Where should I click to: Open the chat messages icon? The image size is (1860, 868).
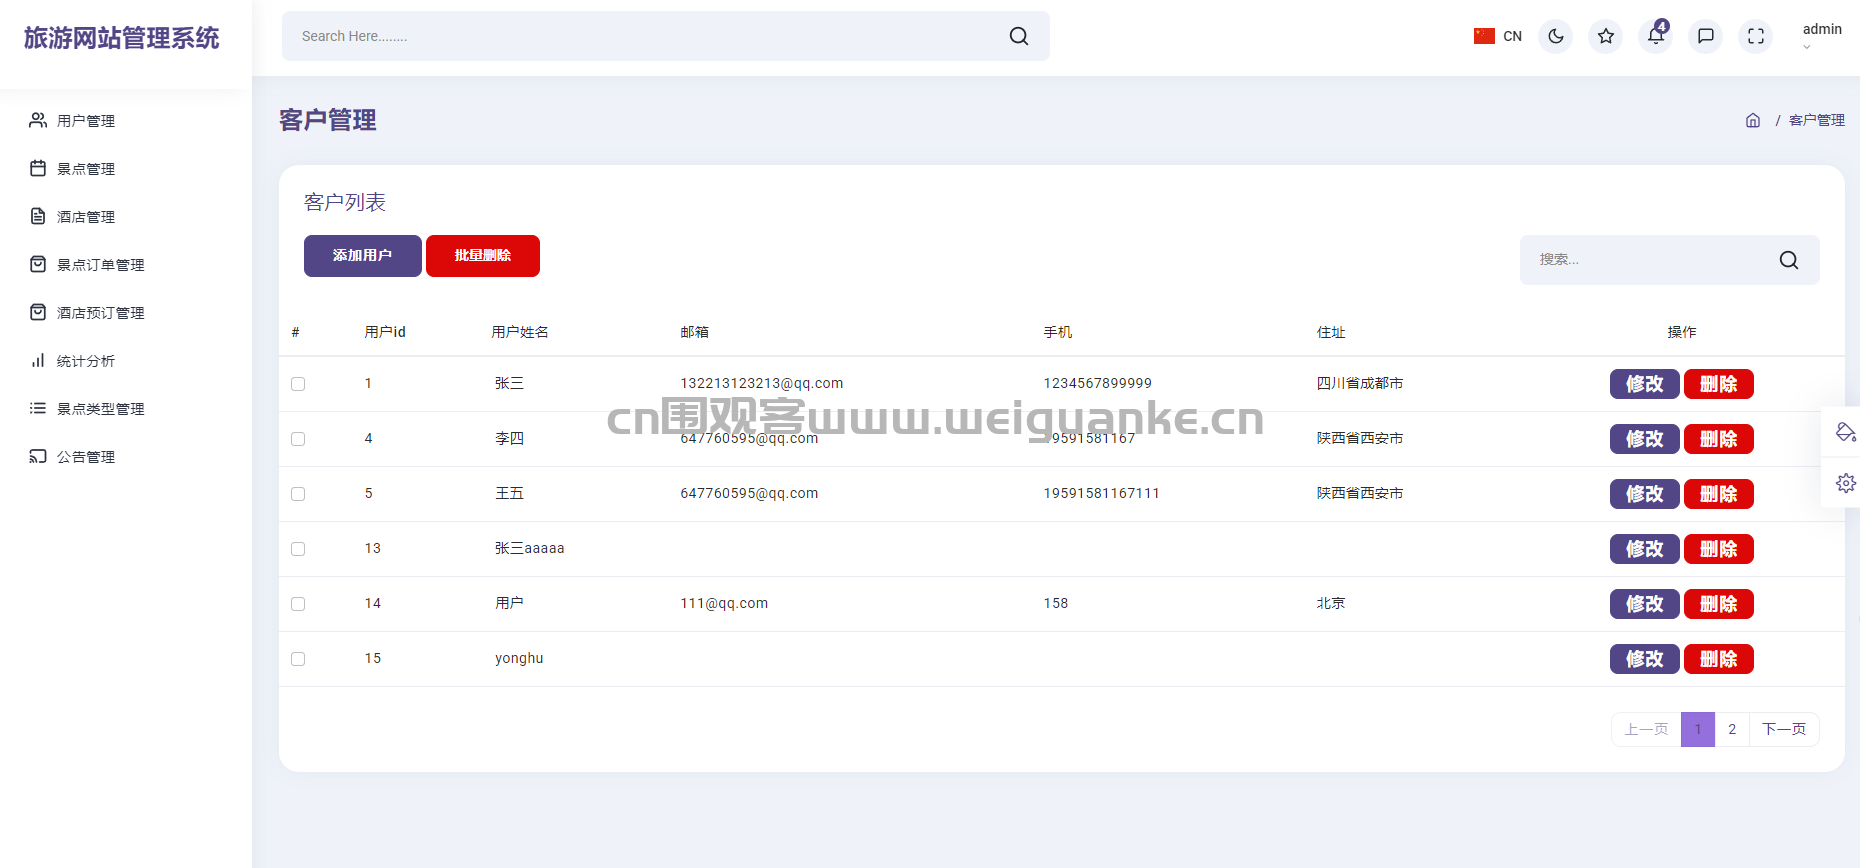(1705, 36)
